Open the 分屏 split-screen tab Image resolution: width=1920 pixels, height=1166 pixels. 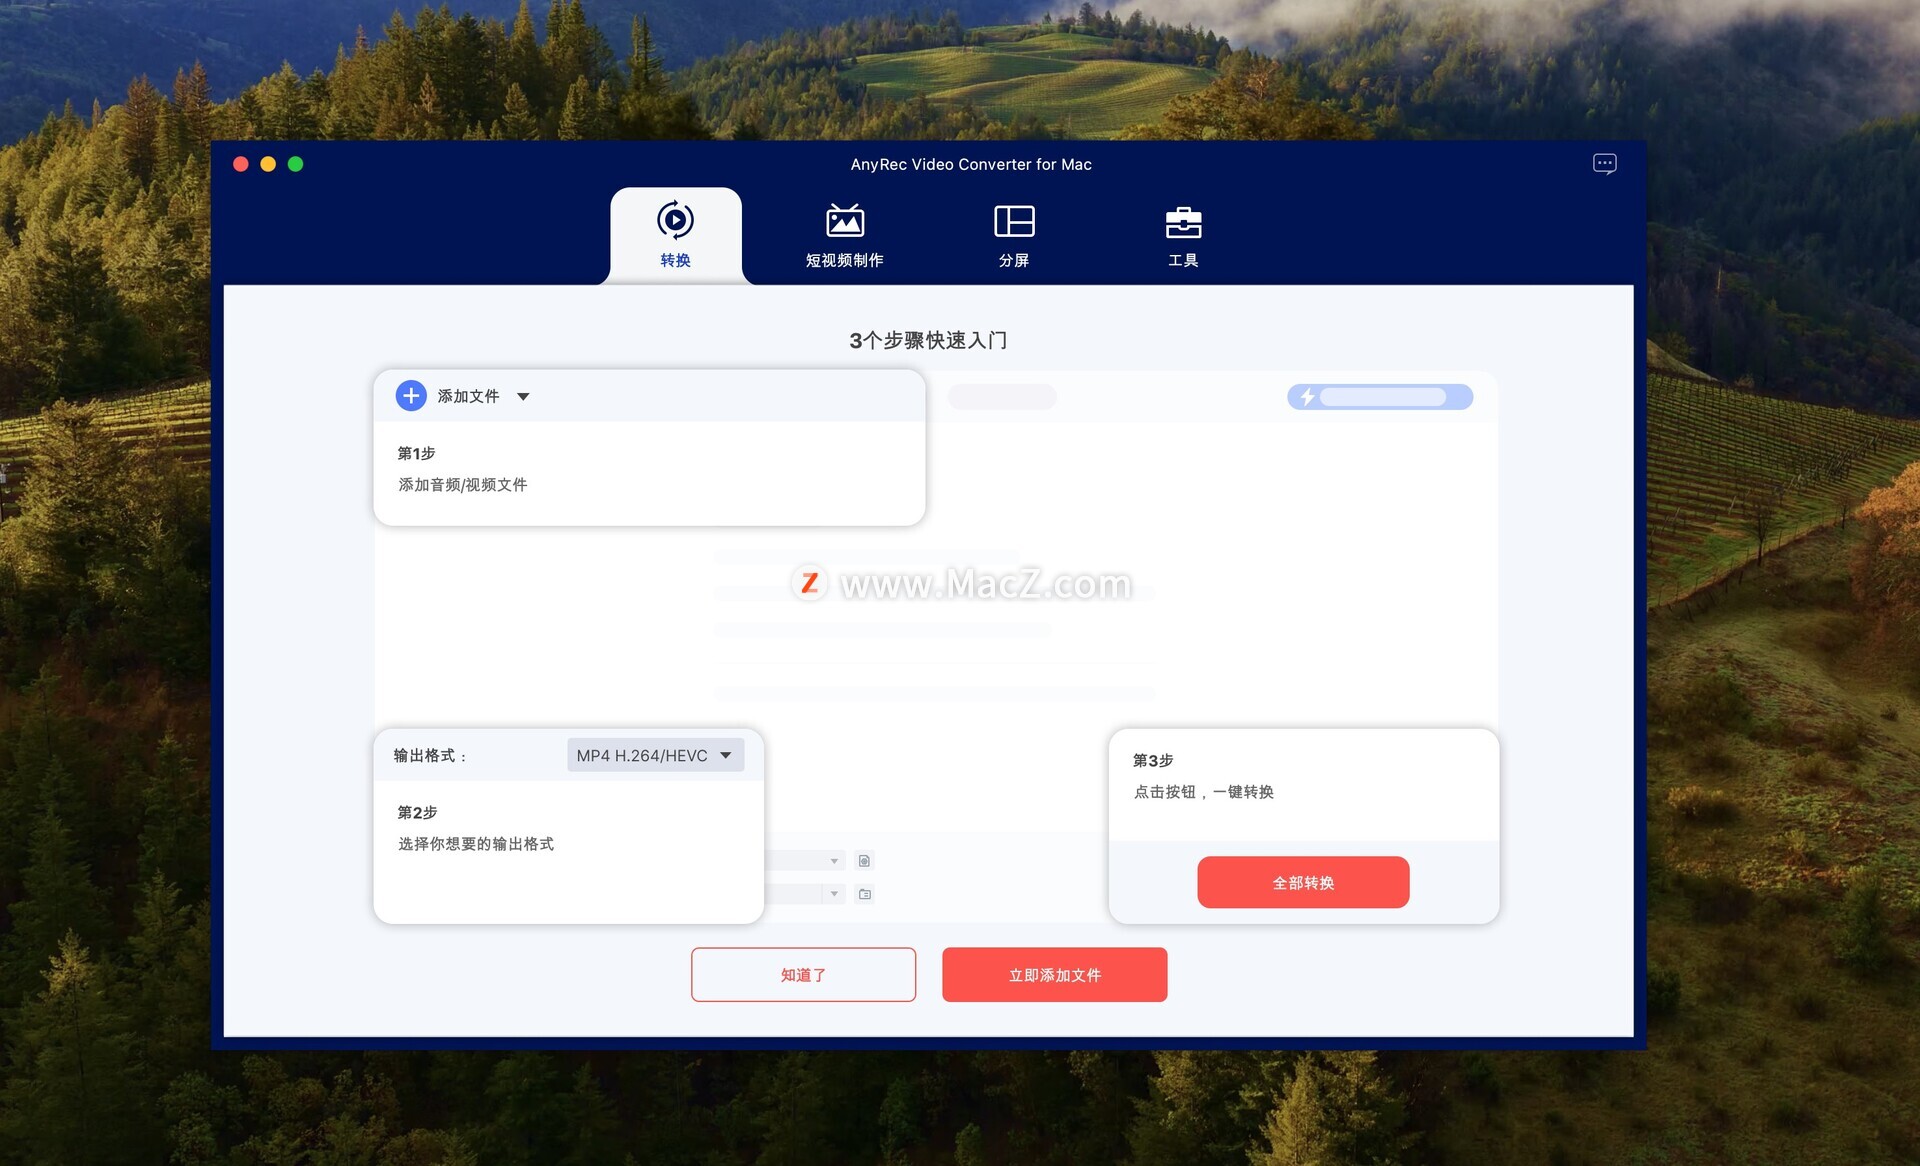1014,236
